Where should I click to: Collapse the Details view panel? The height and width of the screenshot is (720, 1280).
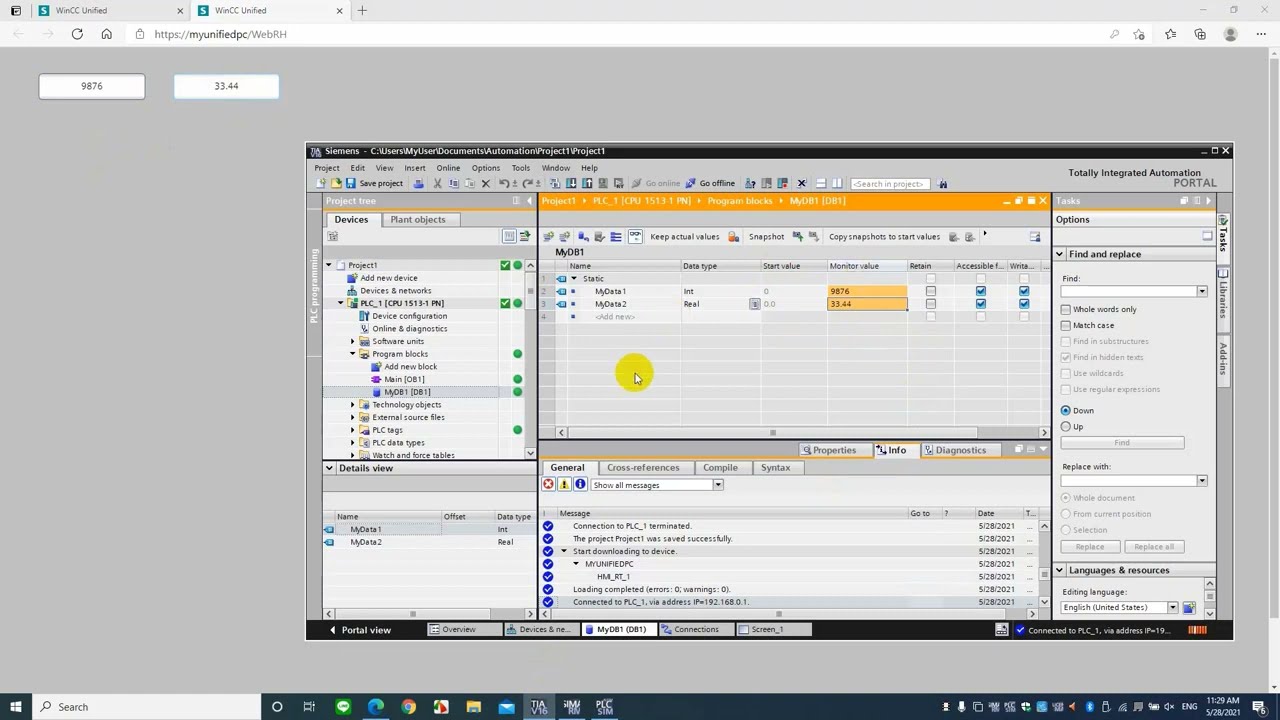[329, 468]
